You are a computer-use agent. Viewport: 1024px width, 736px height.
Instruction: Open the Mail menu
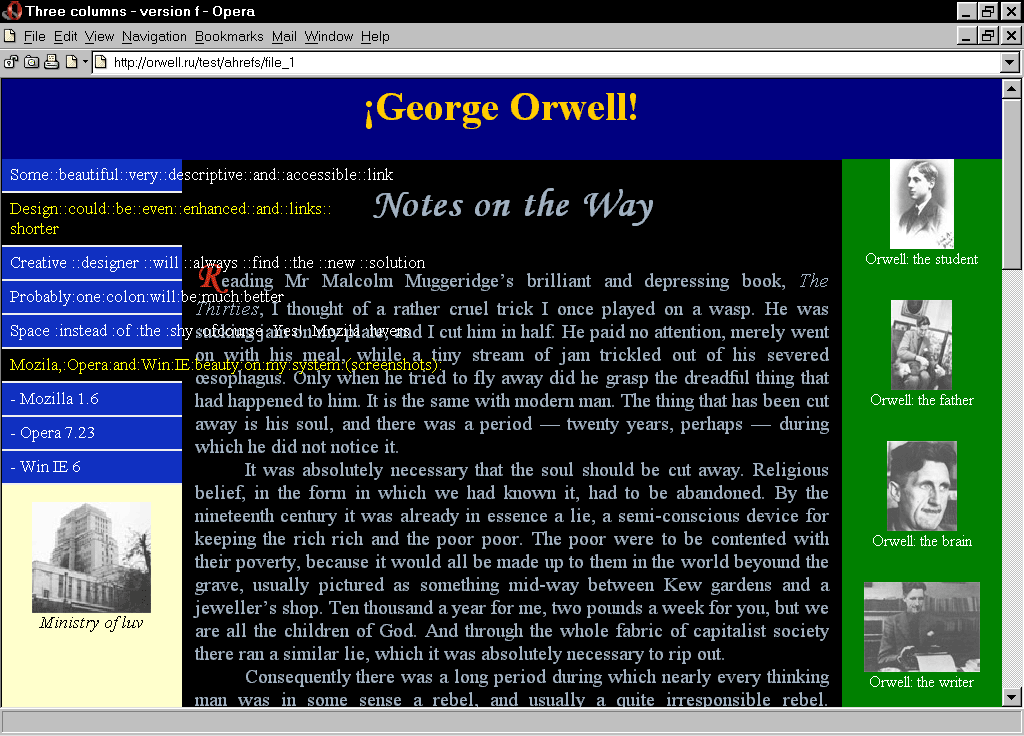coord(284,37)
